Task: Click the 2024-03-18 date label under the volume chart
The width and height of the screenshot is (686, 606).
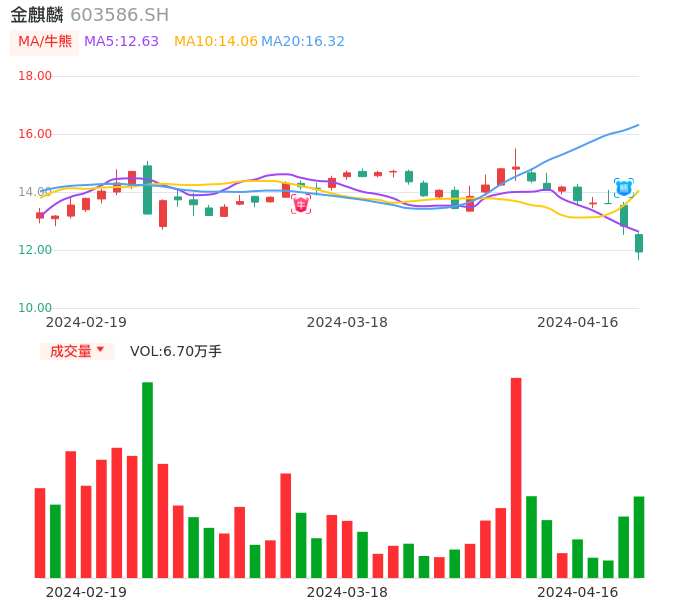Action: (347, 592)
